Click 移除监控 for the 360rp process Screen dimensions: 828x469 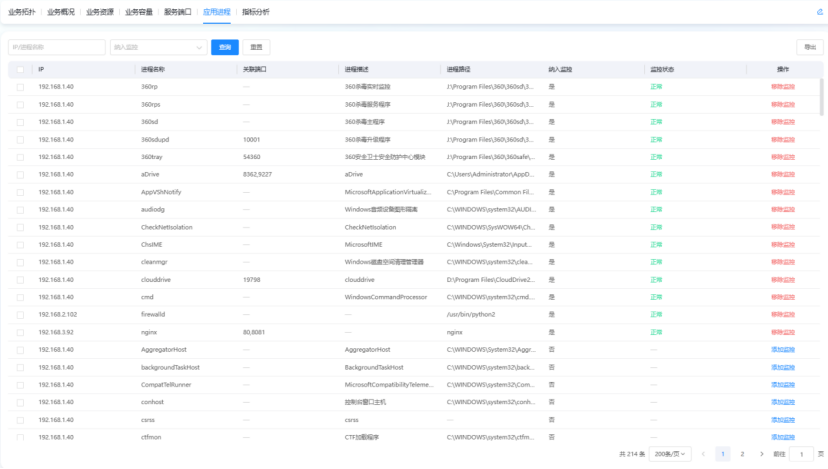[783, 87]
